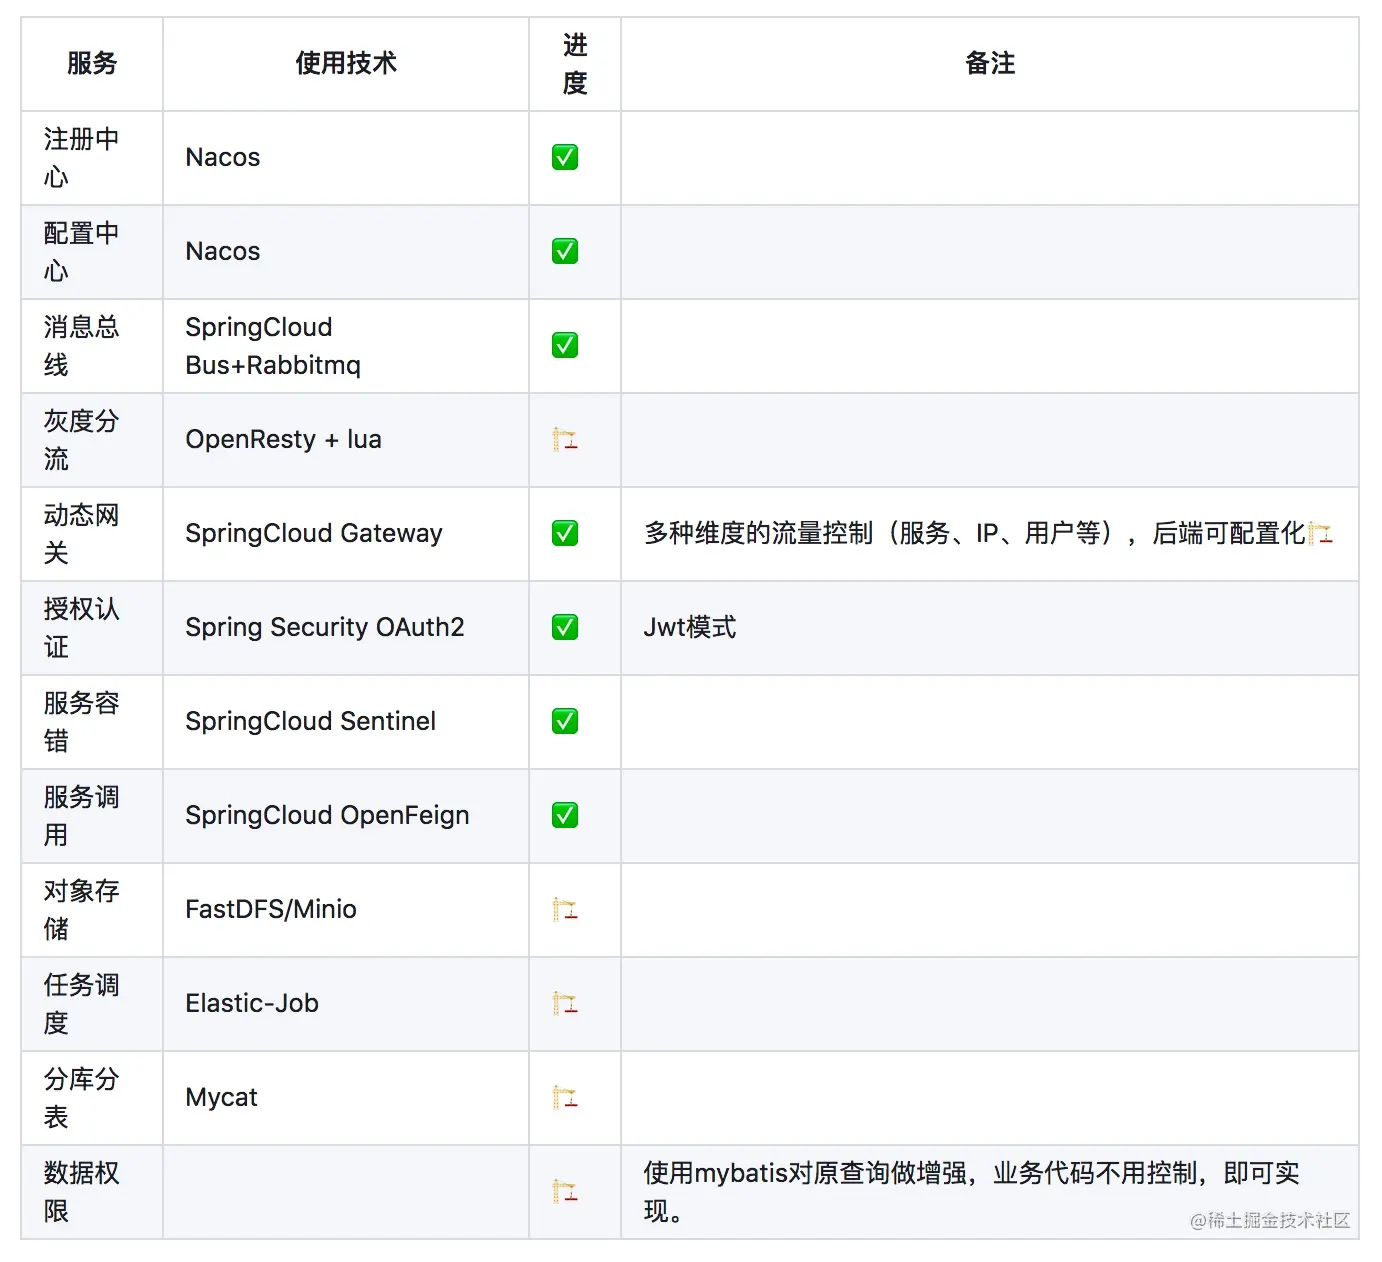
Task: Click the 使用技术 column header
Action: tap(346, 63)
